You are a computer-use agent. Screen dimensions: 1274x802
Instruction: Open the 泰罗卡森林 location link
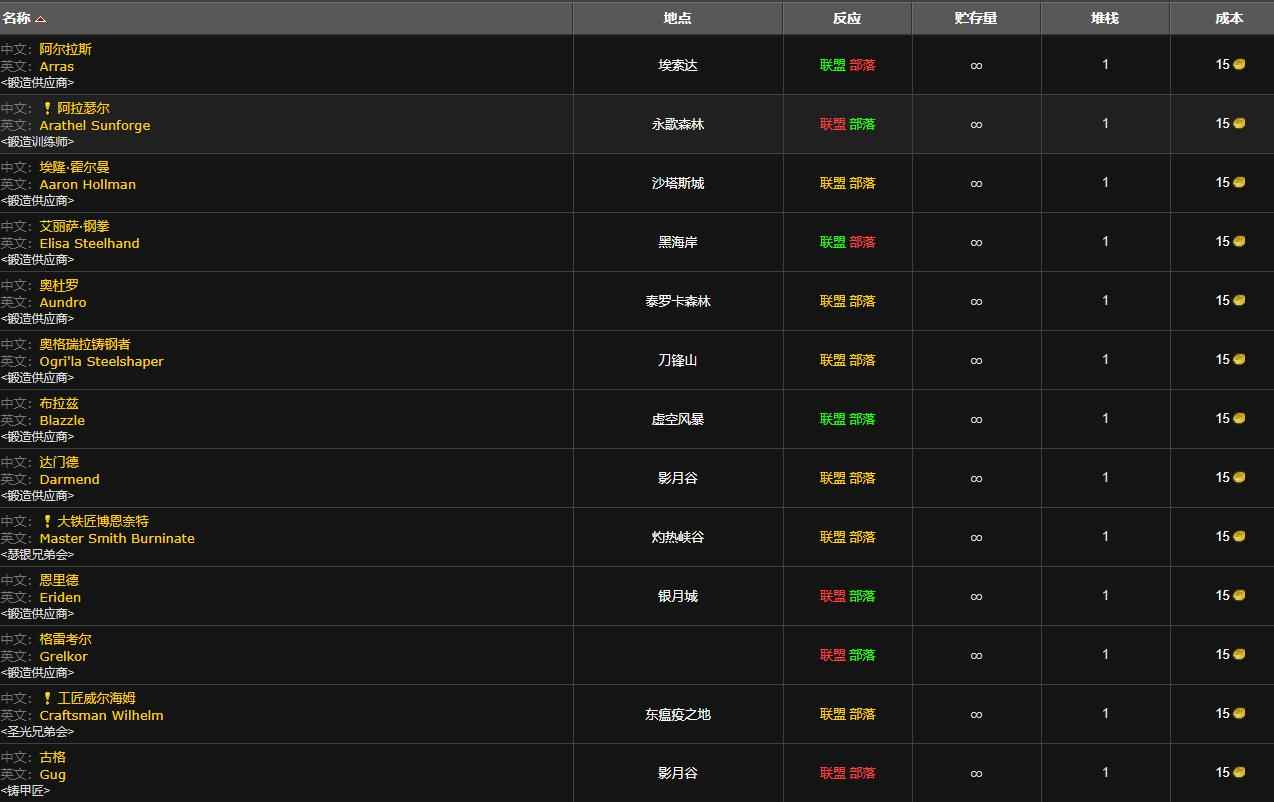click(677, 301)
